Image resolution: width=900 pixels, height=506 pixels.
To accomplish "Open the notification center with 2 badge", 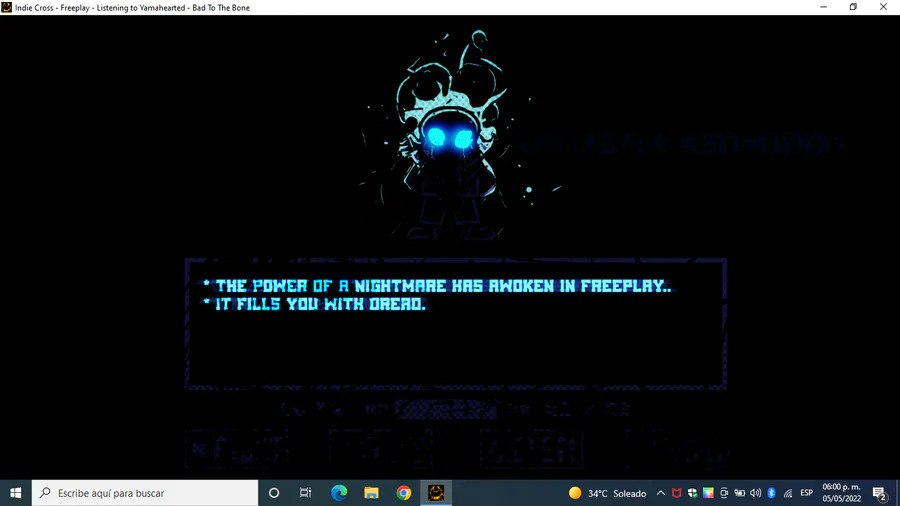I will [879, 493].
